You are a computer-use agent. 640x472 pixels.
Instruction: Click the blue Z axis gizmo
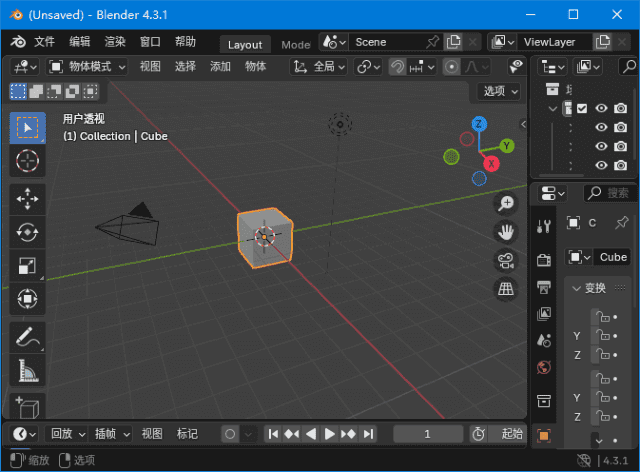coord(479,123)
